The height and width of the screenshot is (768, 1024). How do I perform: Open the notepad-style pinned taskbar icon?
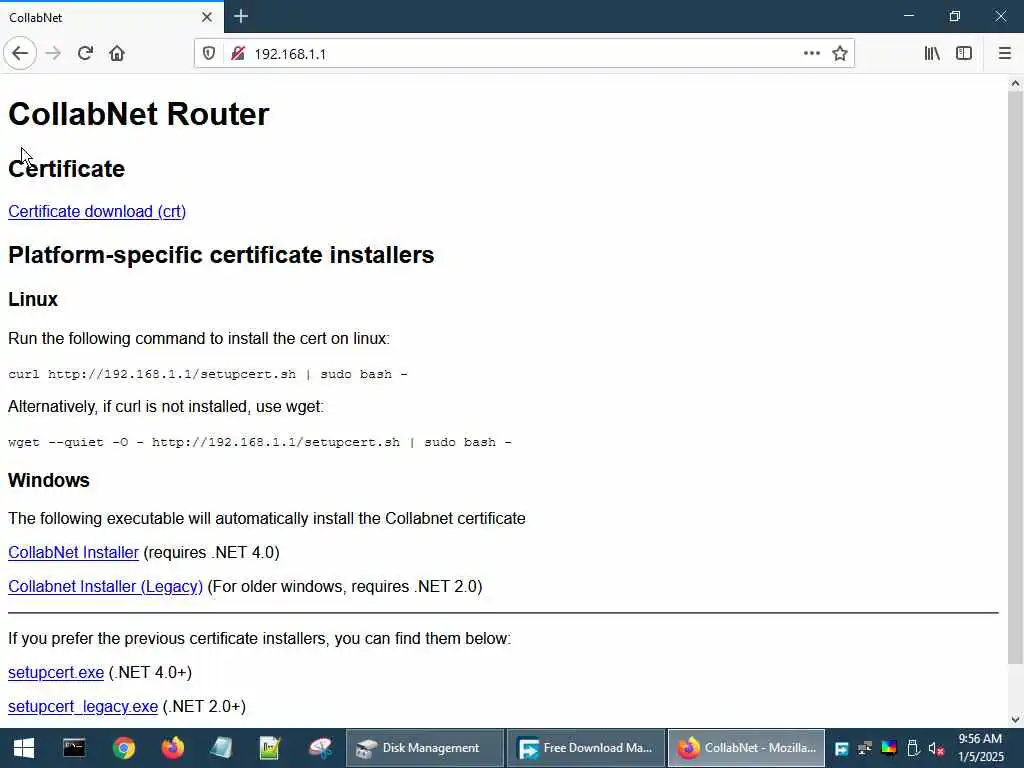point(221,748)
